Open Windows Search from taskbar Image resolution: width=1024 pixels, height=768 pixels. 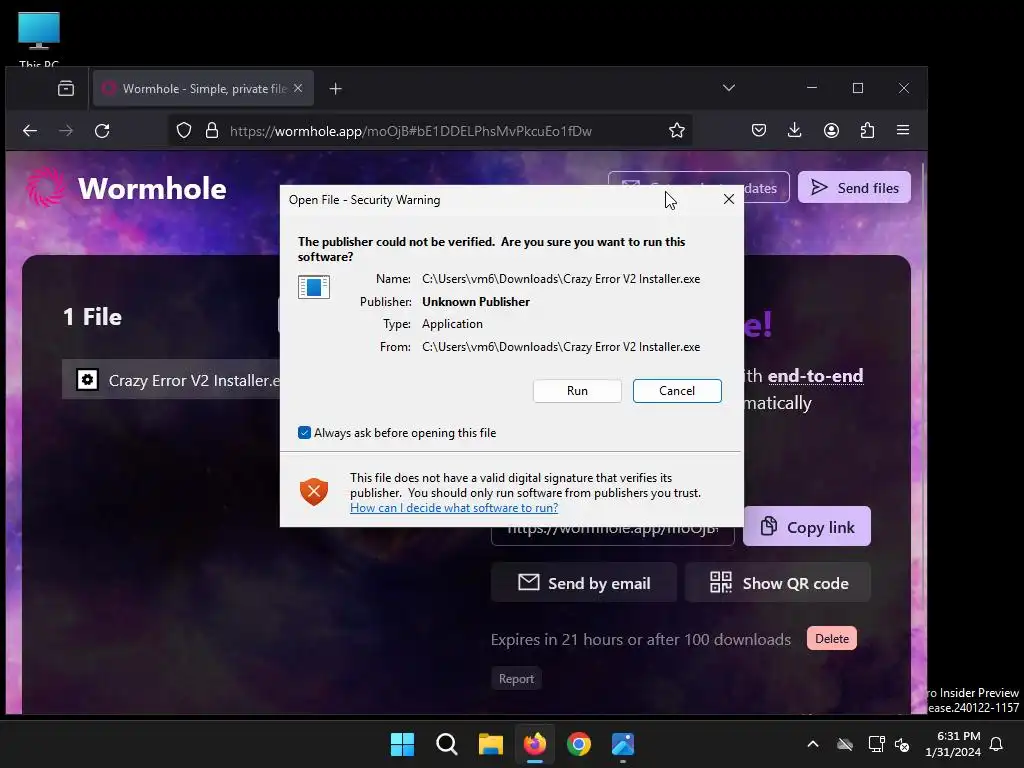pyautogui.click(x=447, y=744)
